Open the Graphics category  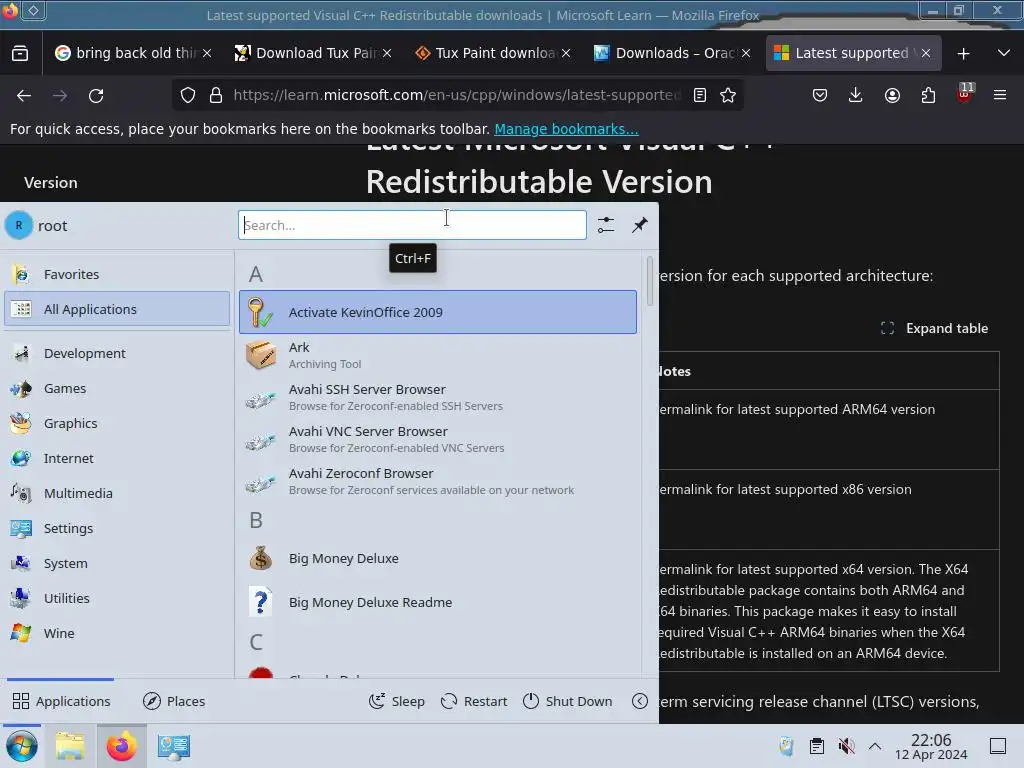click(x=117, y=423)
